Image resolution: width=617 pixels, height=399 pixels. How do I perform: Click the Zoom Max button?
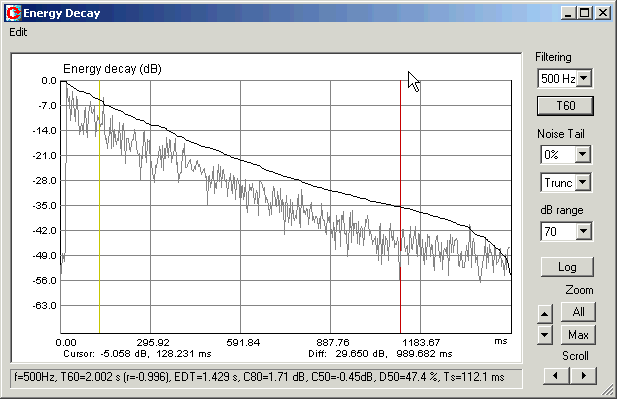pos(578,335)
